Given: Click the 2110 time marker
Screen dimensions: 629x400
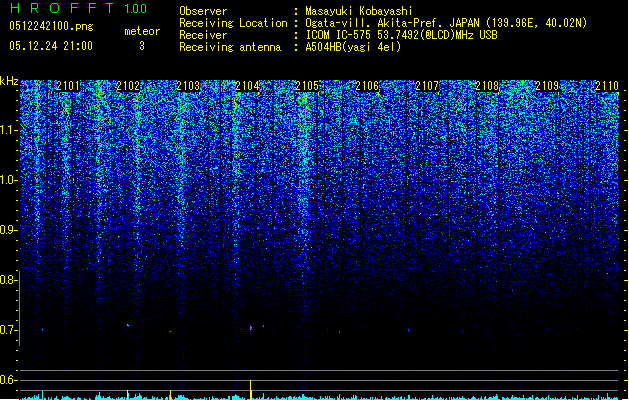Looking at the screenshot, I should pyautogui.click(x=607, y=85).
